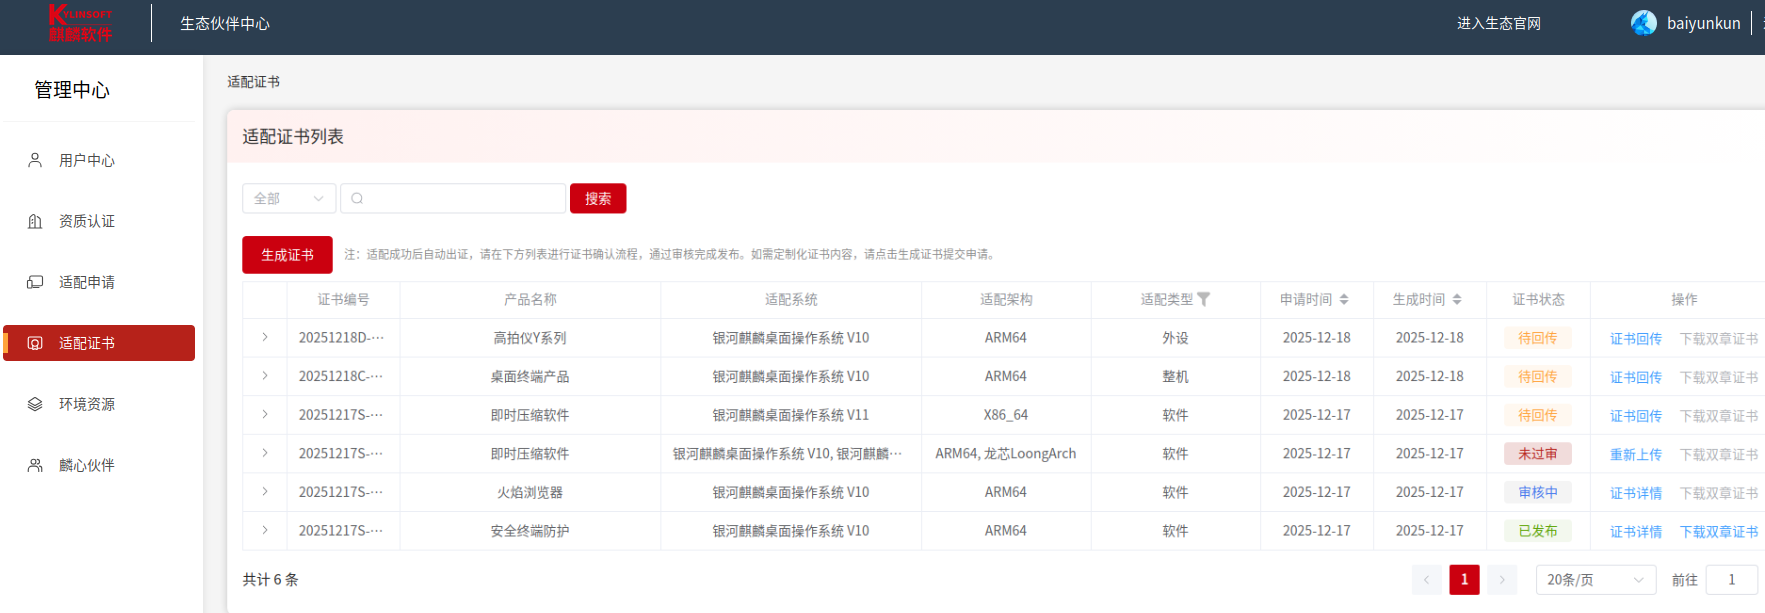This screenshot has height=613, width=1765.
Task: Open 麟心伙伴 in the sidebar menu
Action: pyautogui.click(x=87, y=465)
